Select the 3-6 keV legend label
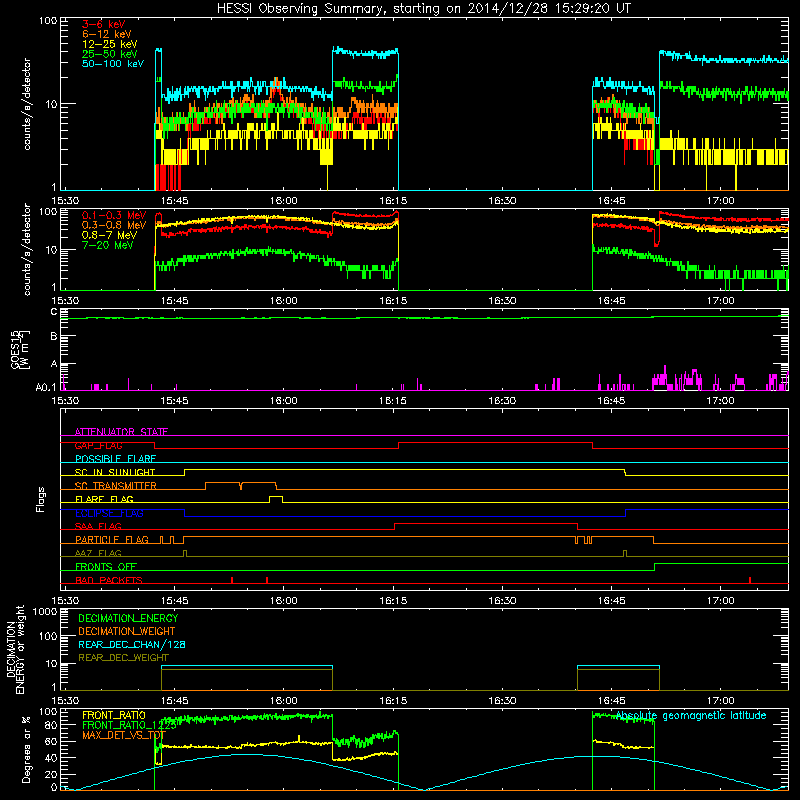 coord(103,24)
